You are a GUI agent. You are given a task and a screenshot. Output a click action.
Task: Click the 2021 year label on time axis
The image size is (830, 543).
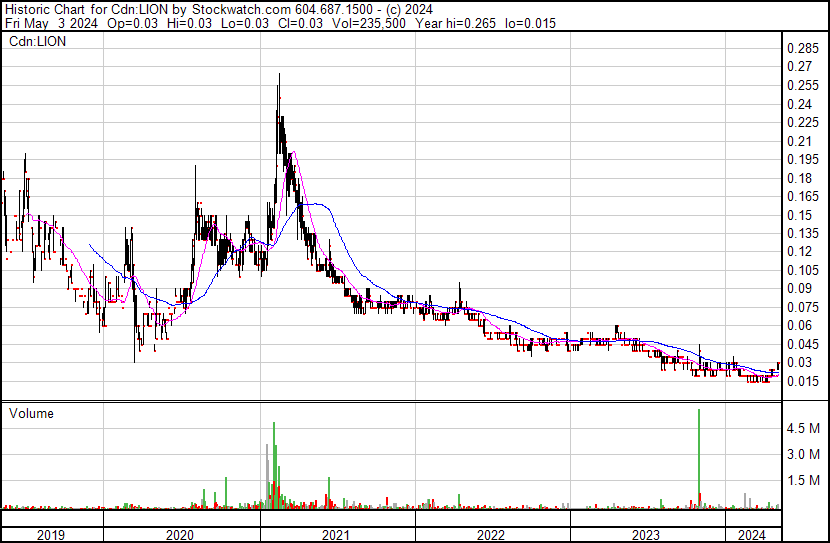tap(336, 535)
